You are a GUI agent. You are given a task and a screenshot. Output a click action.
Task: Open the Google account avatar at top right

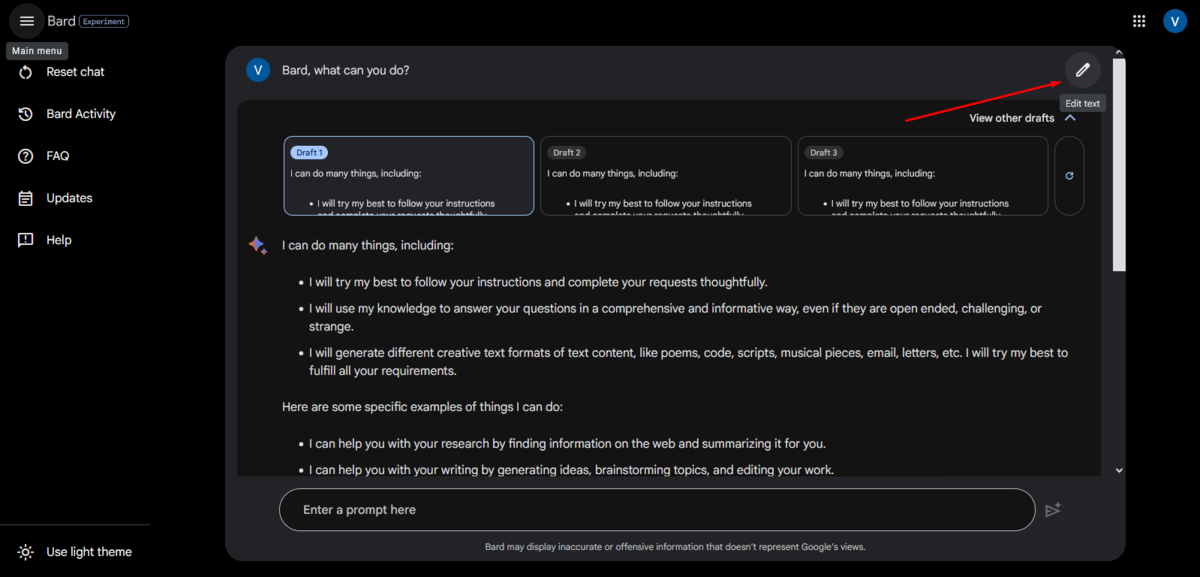click(1175, 21)
